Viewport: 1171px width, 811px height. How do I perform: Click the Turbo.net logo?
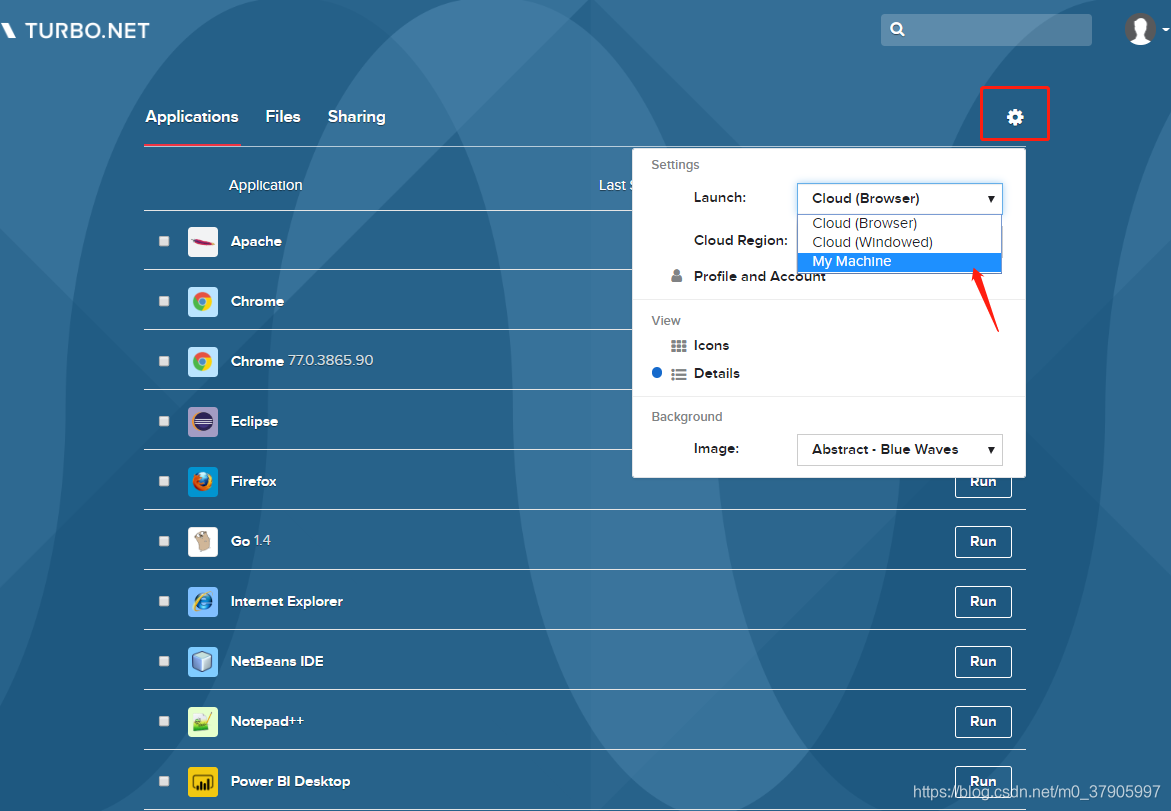75,31
